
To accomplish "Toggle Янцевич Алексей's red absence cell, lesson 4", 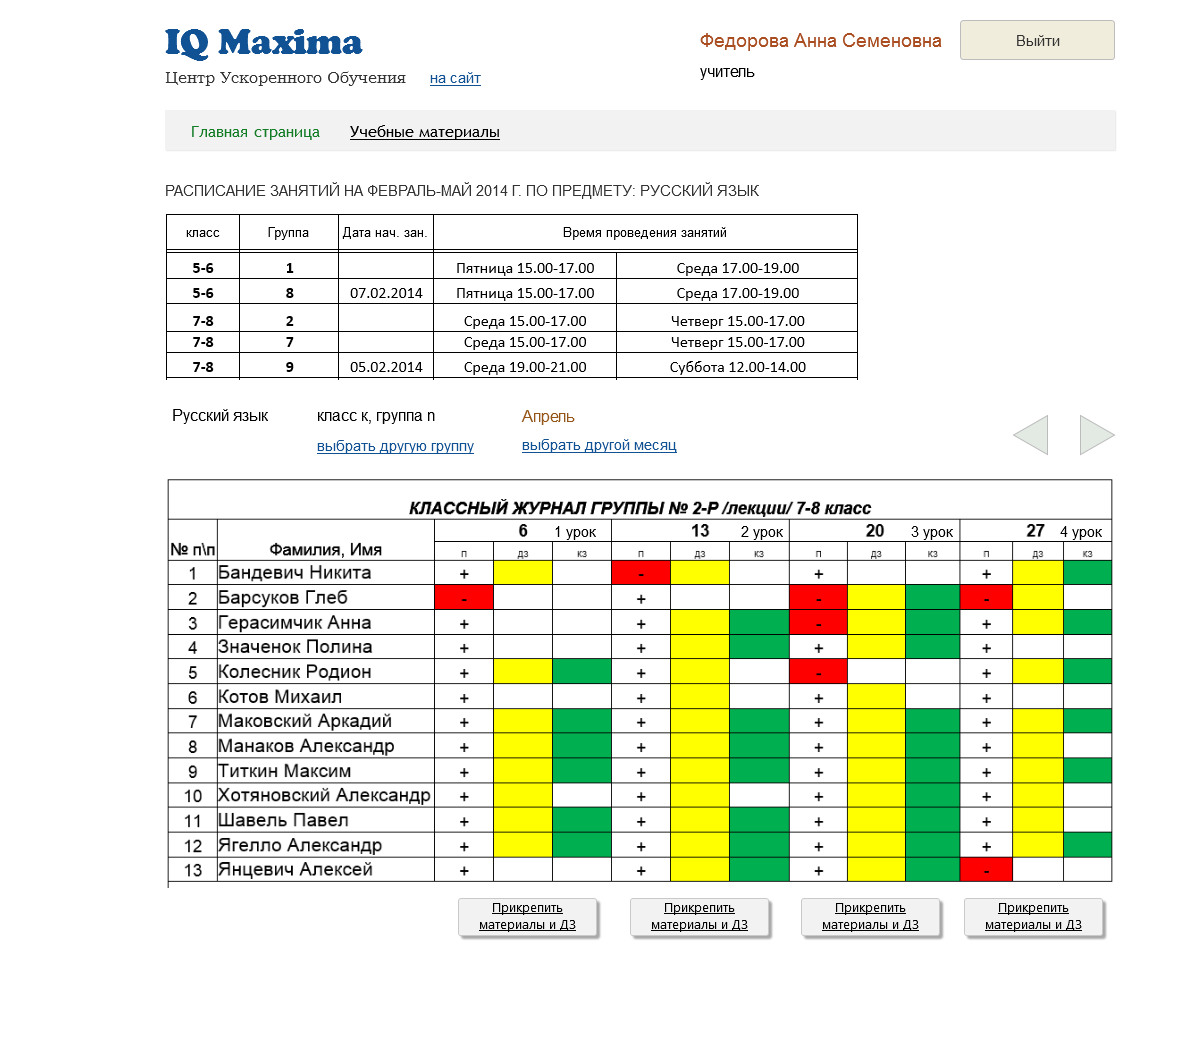I will coord(986,870).
